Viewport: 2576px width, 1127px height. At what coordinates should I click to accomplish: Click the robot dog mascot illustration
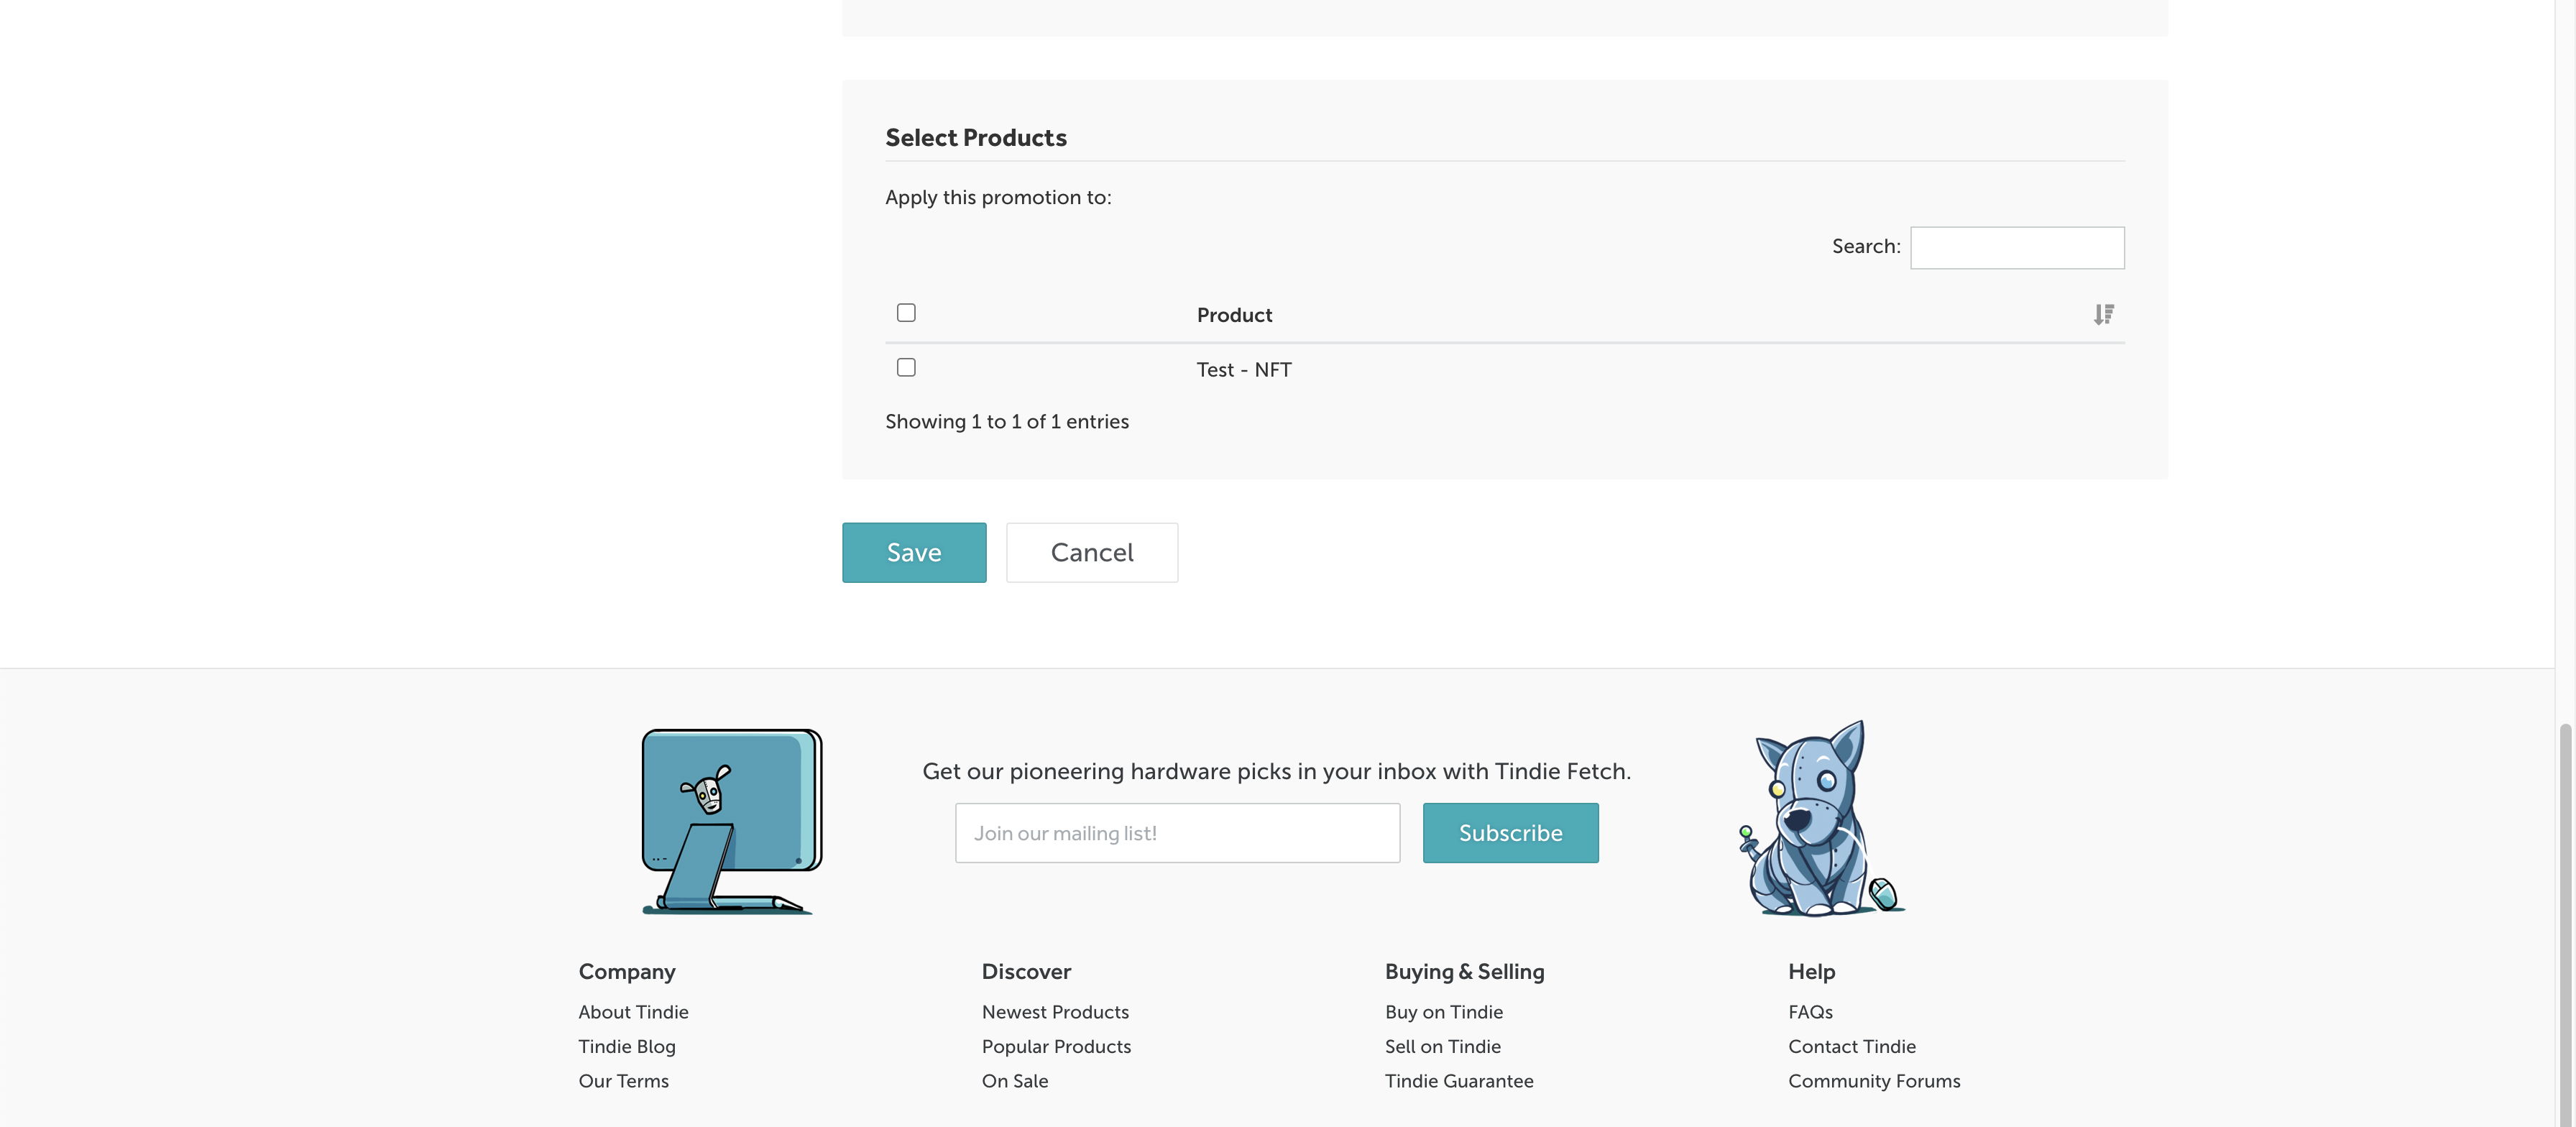tap(1820, 820)
